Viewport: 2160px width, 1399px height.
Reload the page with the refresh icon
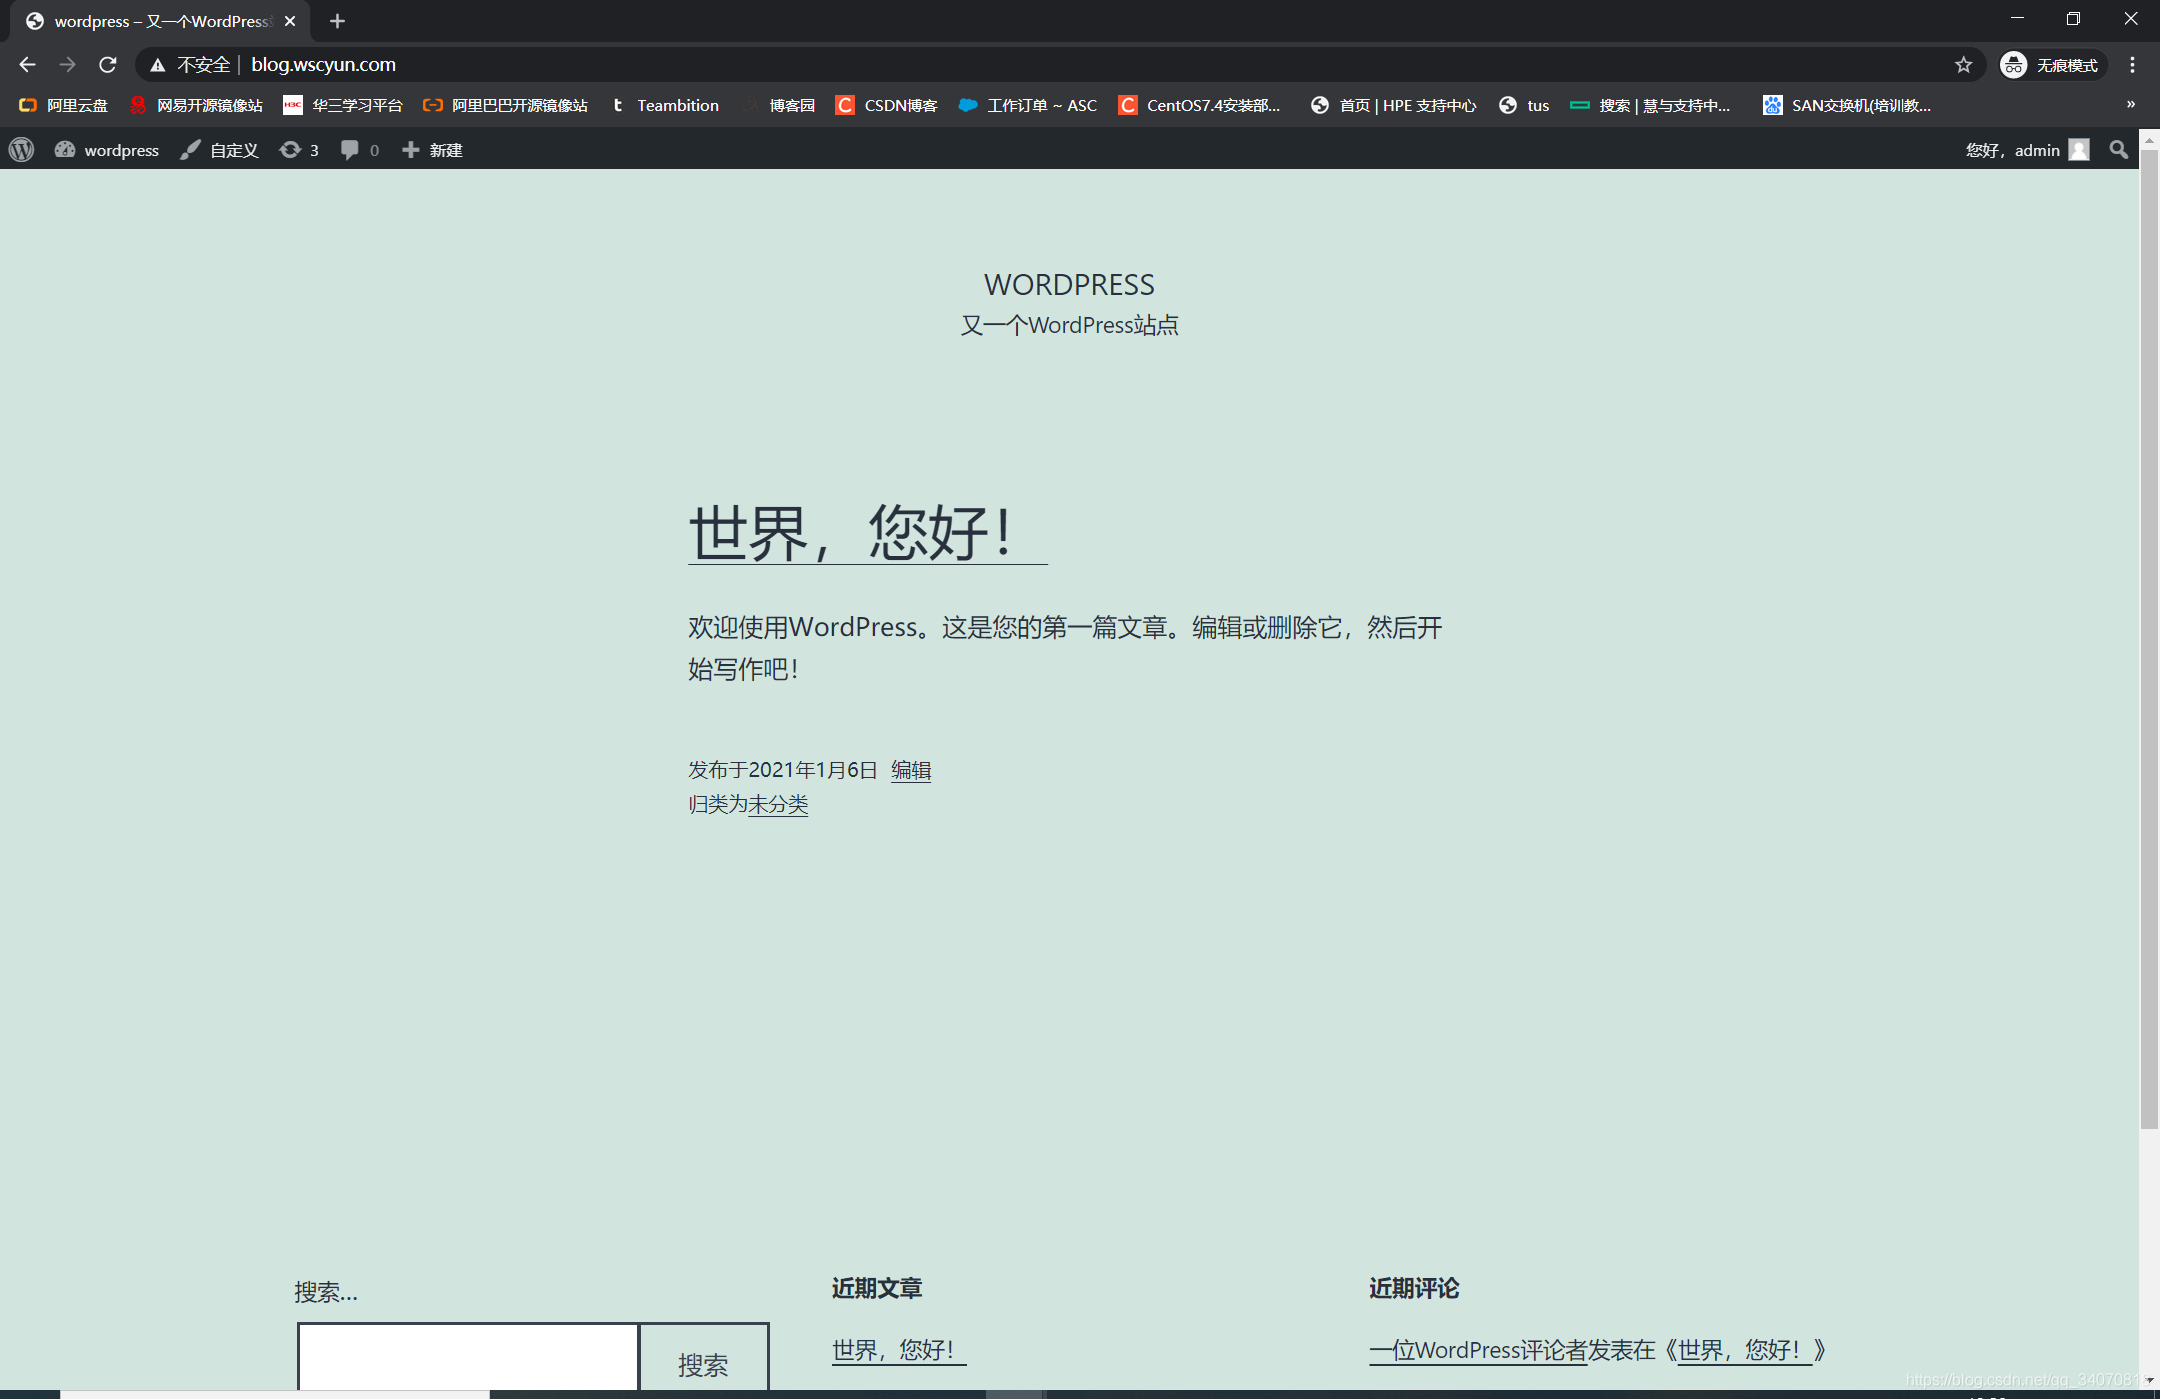pyautogui.click(x=108, y=65)
